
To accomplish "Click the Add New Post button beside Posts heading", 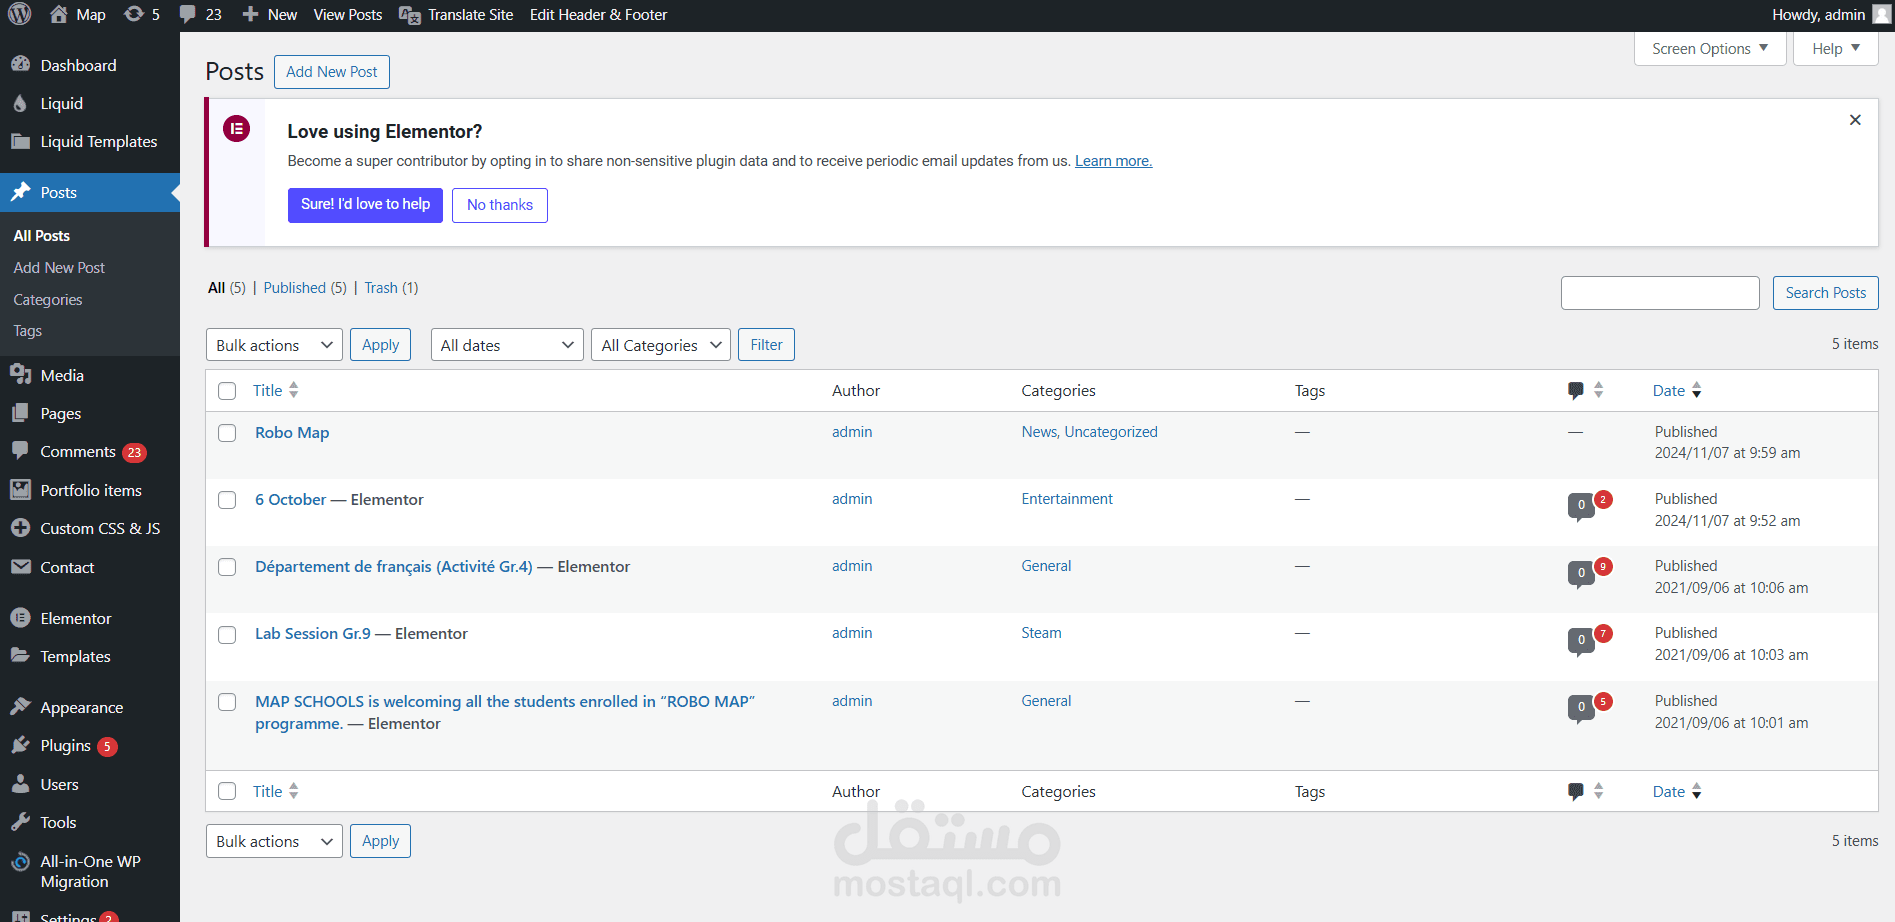I will 332,72.
